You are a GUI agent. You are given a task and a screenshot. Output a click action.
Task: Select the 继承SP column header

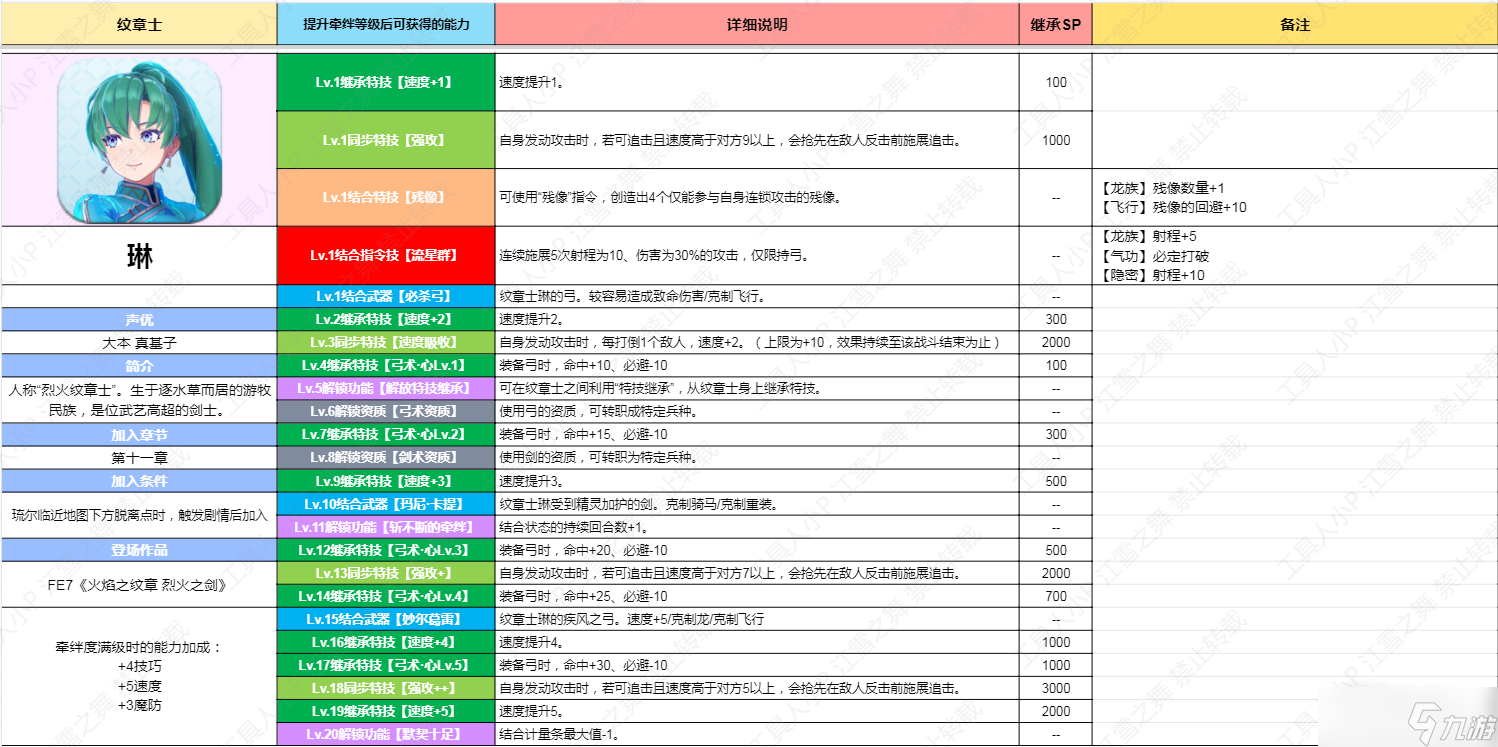[1056, 24]
